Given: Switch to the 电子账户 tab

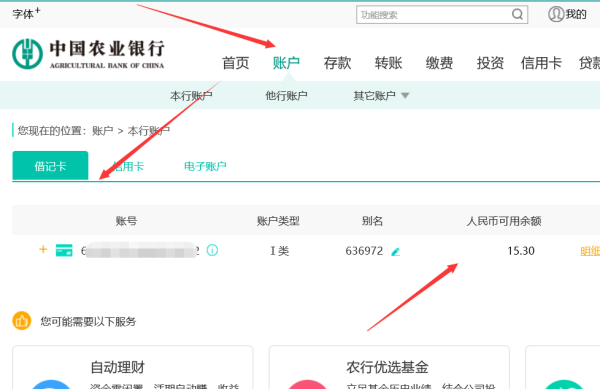Looking at the screenshot, I should (x=205, y=166).
